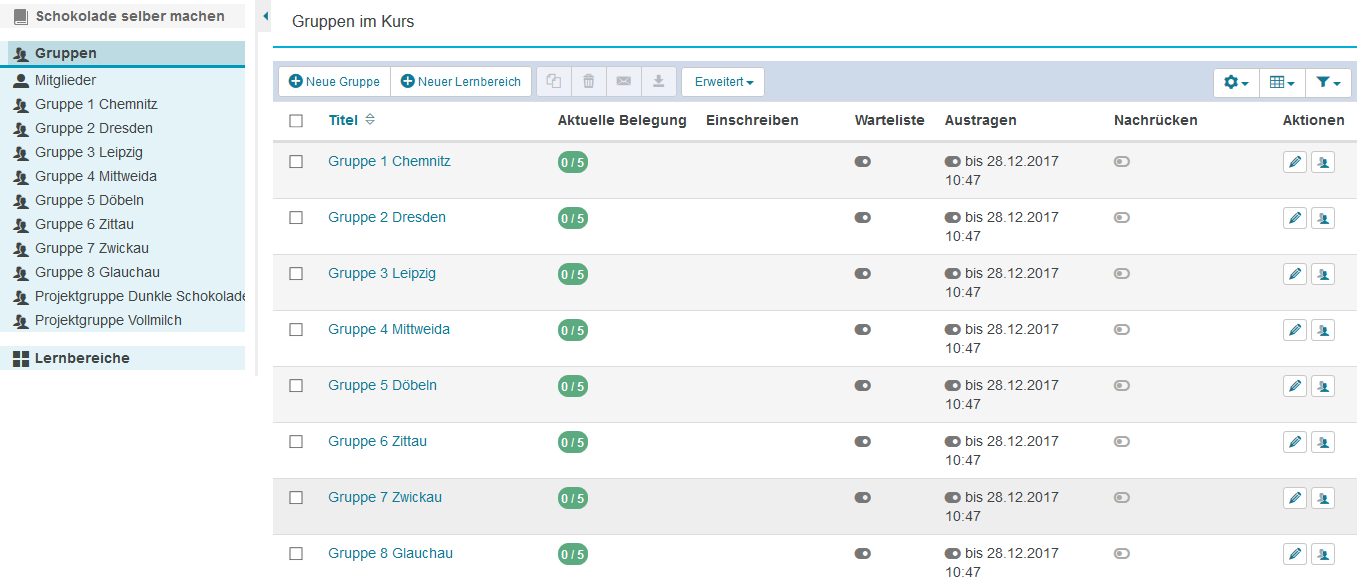Image resolution: width=1368 pixels, height=588 pixels.
Task: Click the Neue Gruppe button
Action: [x=334, y=82]
